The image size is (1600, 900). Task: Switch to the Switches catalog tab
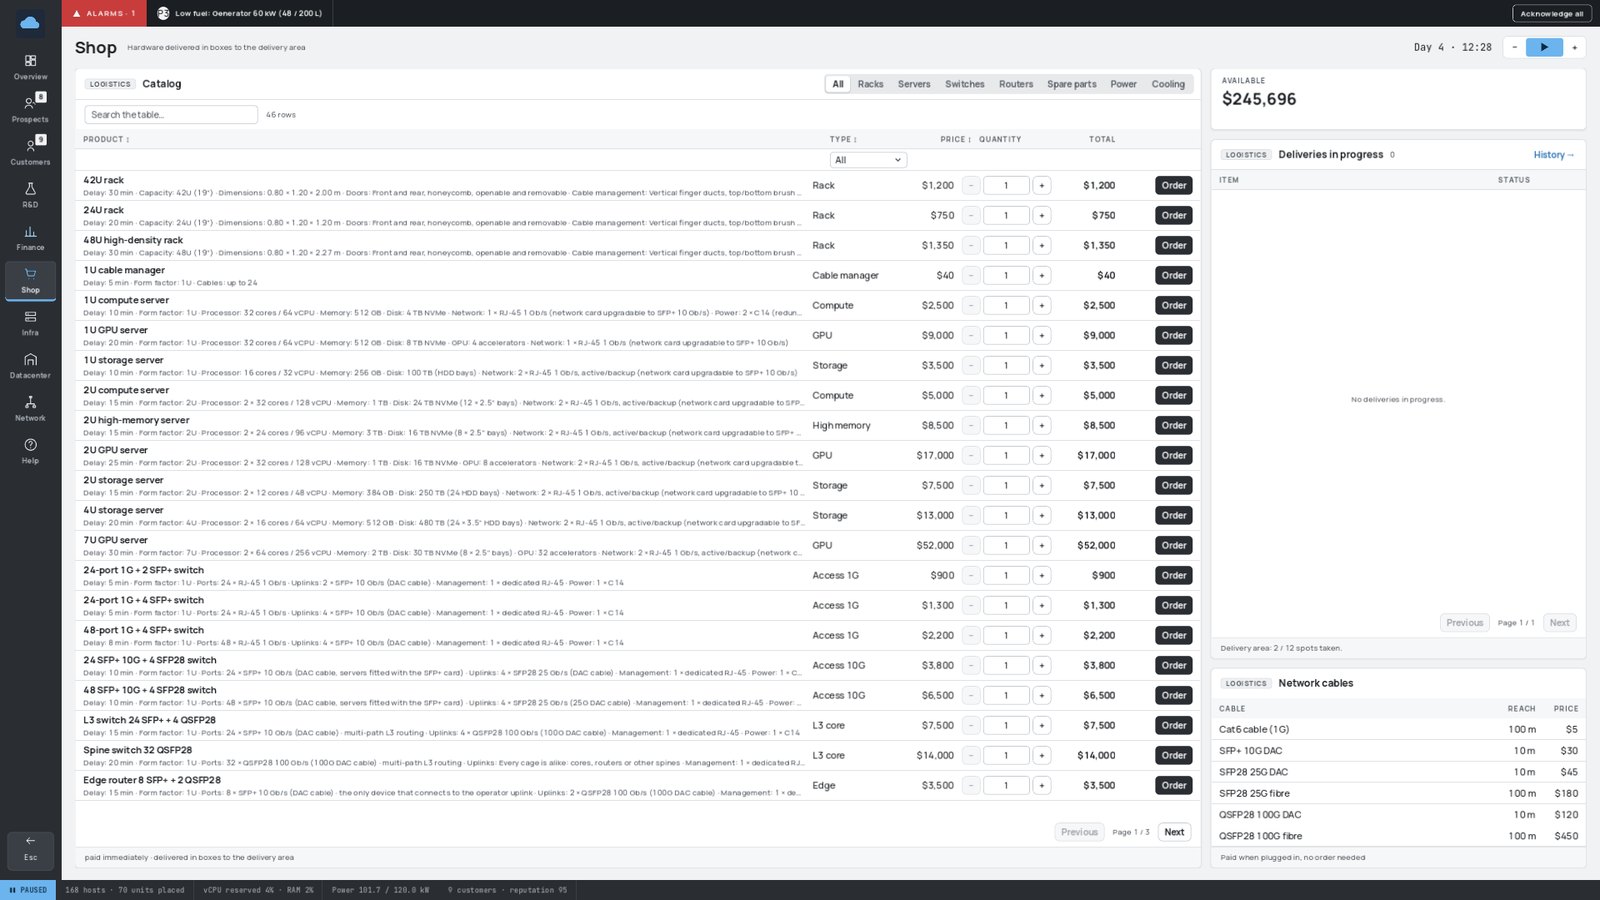click(x=965, y=84)
